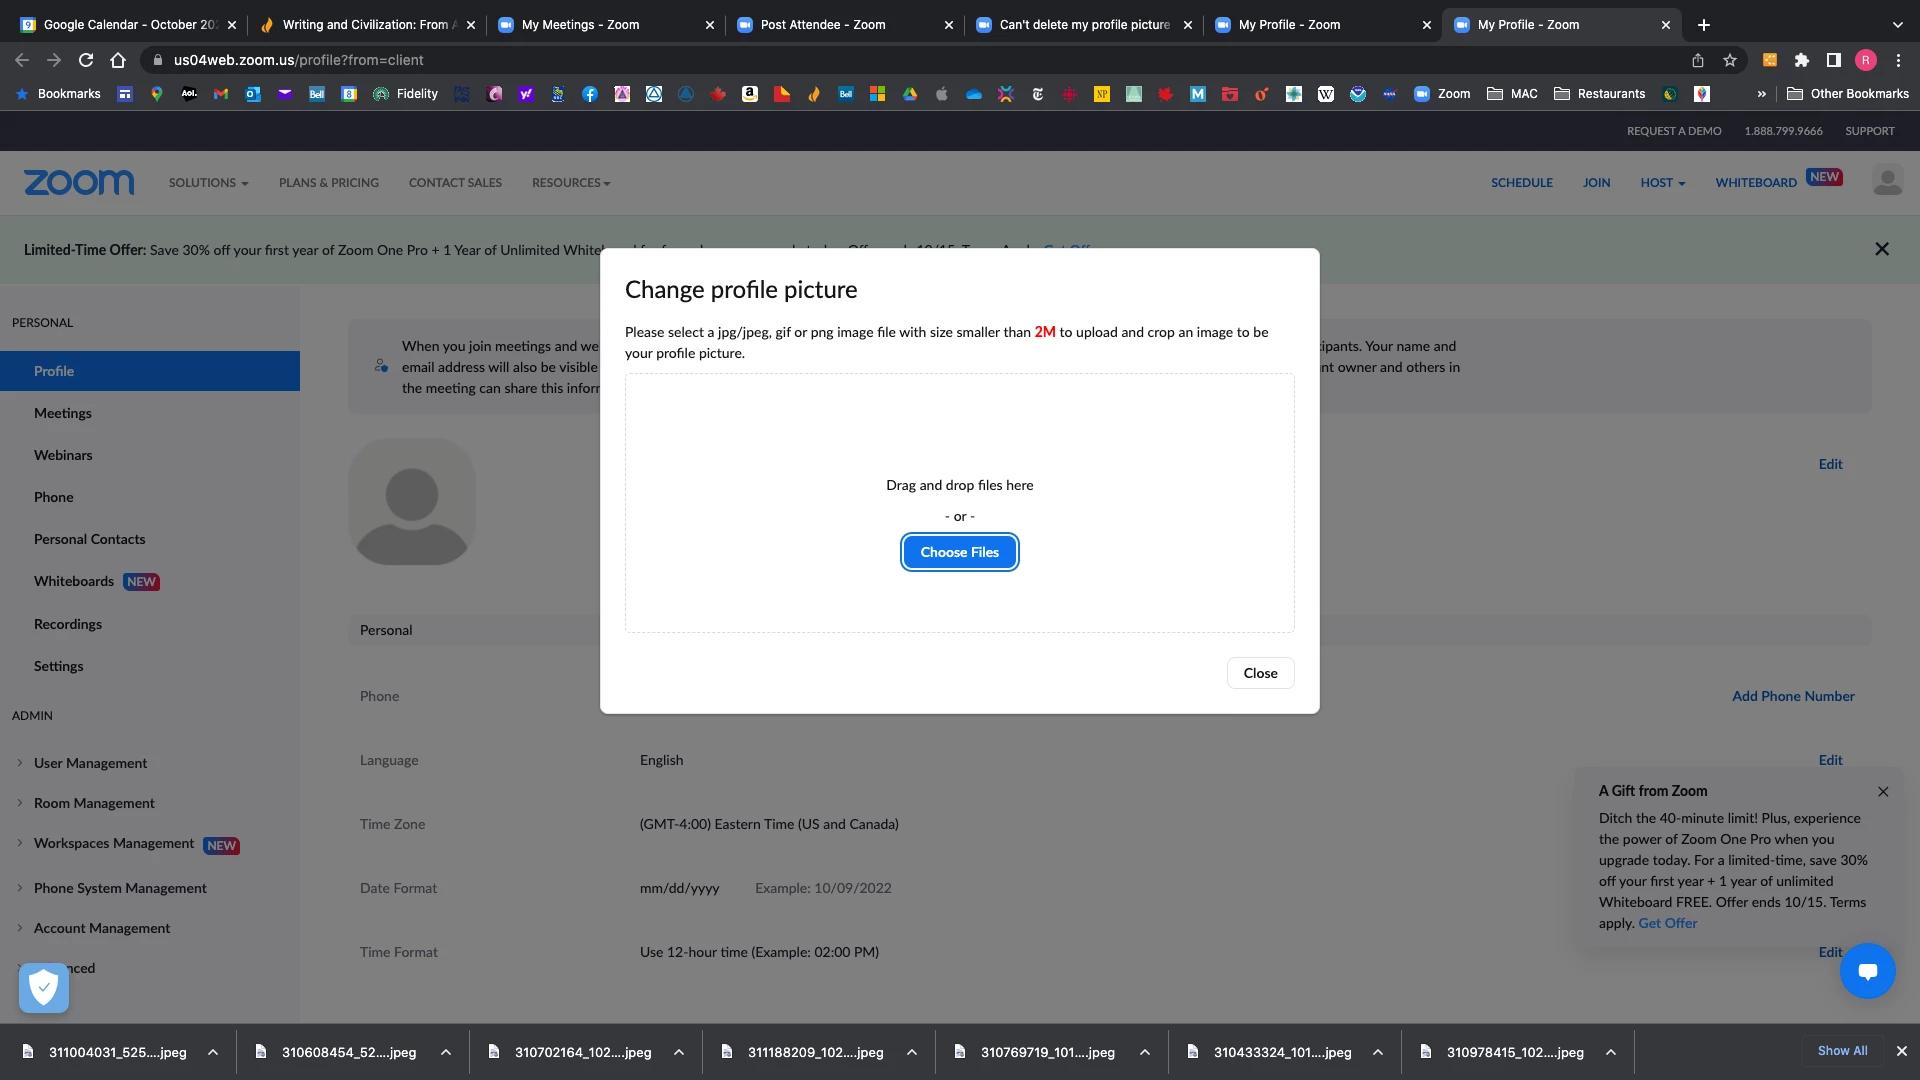Viewport: 1920px width, 1080px height.
Task: Open the user avatar icon in header
Action: 1887,182
